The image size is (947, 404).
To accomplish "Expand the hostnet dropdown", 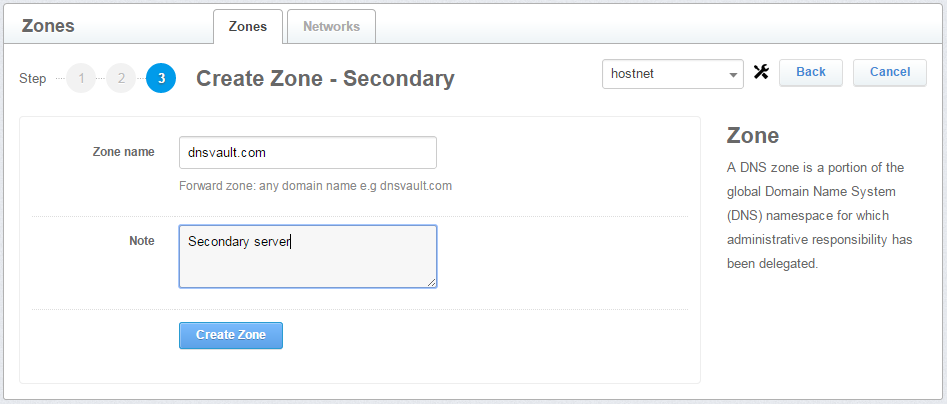I will tap(672, 73).
